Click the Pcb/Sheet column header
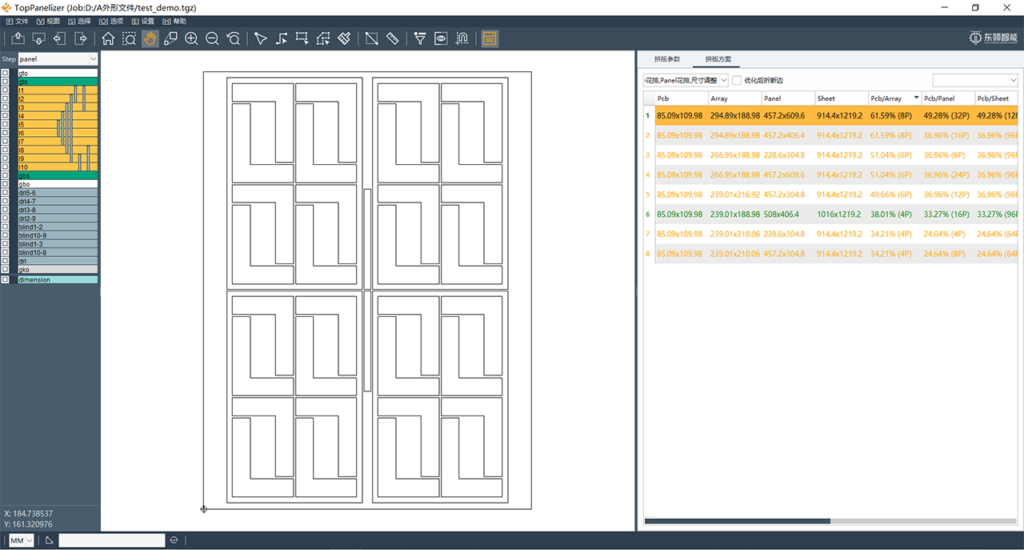 click(997, 99)
